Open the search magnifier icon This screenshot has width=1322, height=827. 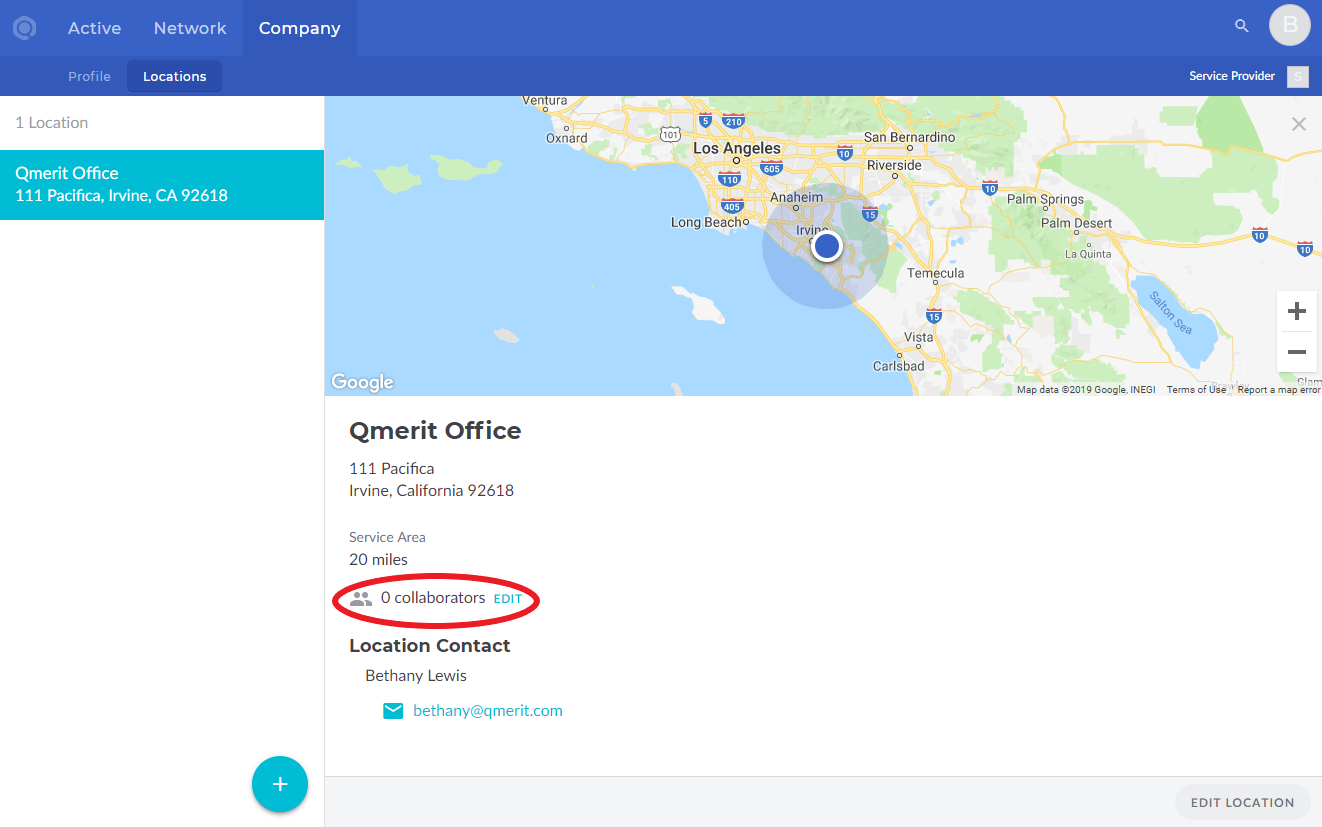pos(1242,26)
